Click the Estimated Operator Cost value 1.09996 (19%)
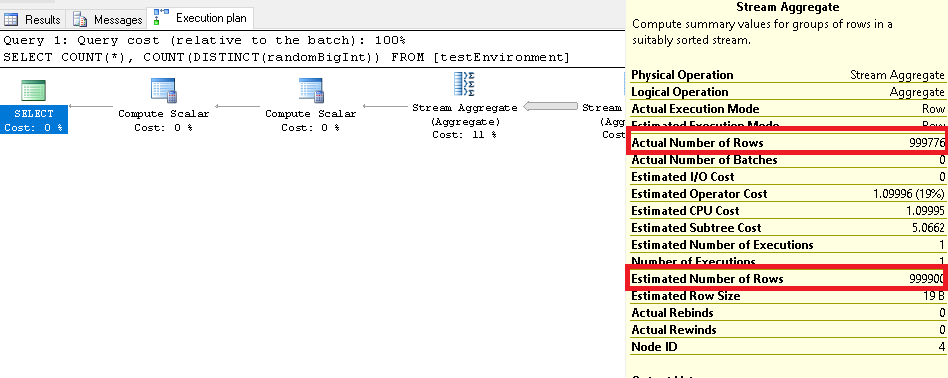This screenshot has height=378, width=948. point(909,194)
